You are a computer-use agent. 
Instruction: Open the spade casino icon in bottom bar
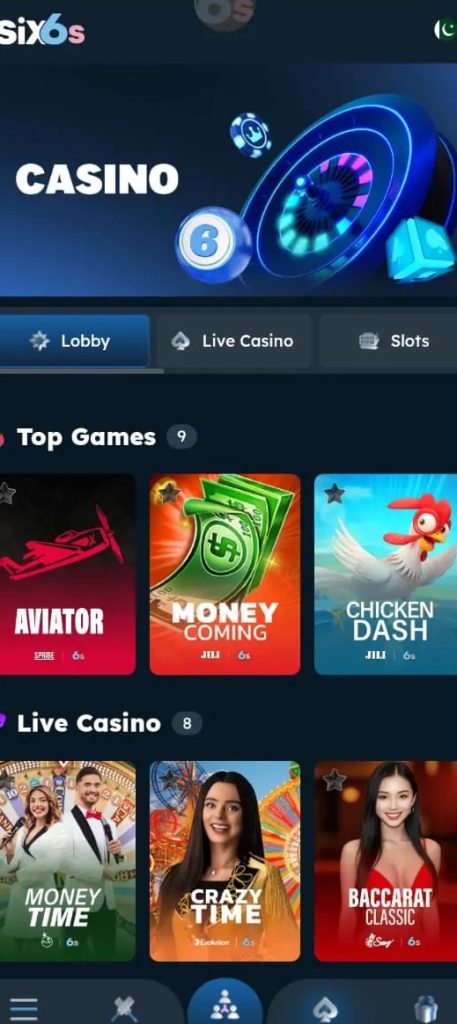pyautogui.click(x=325, y=1010)
